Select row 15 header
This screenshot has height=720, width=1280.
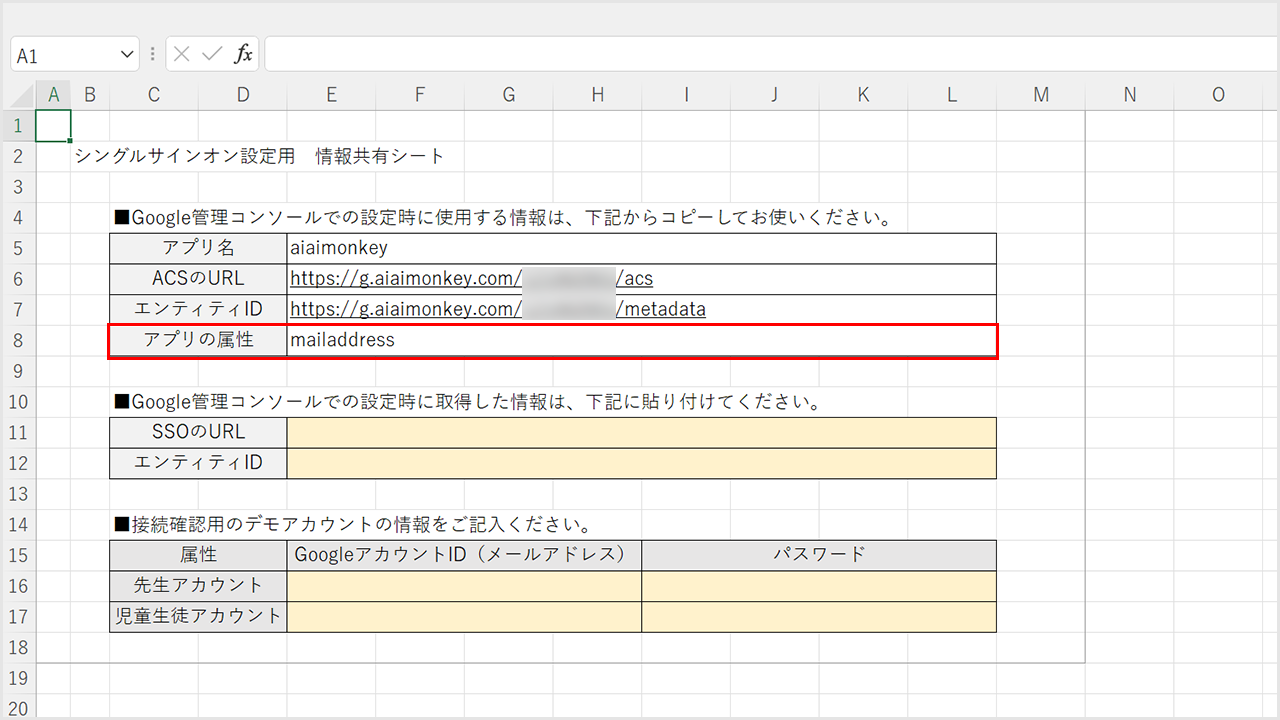(x=18, y=555)
